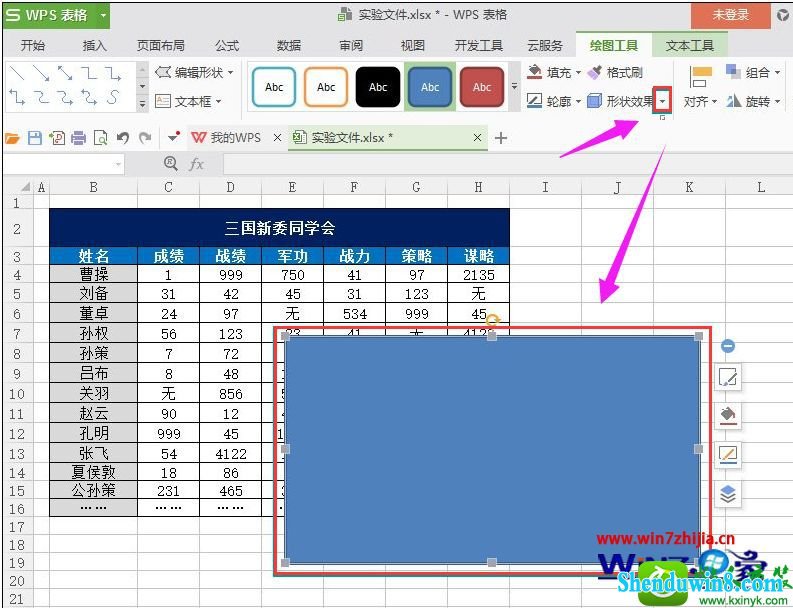Switch to 插入 ribbon tab
The height and width of the screenshot is (608, 793).
click(95, 46)
